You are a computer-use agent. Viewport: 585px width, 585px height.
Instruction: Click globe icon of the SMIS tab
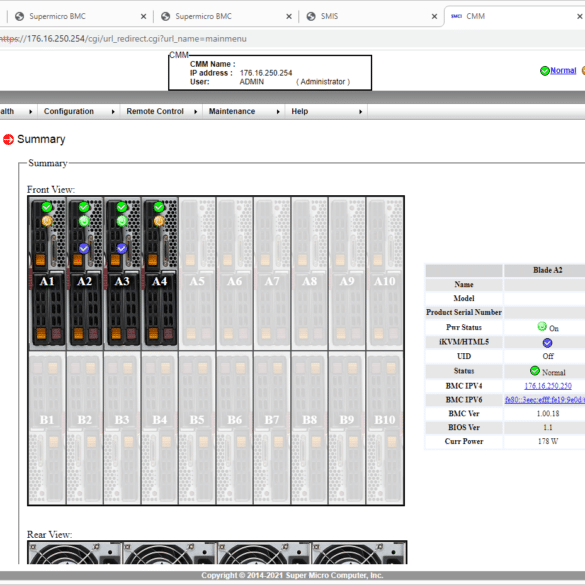click(x=311, y=16)
